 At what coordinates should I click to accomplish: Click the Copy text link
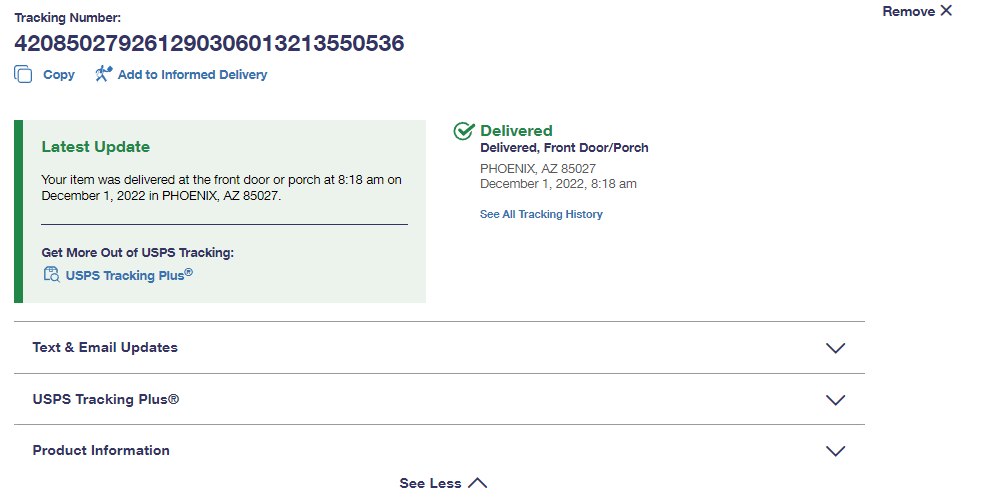pos(59,75)
